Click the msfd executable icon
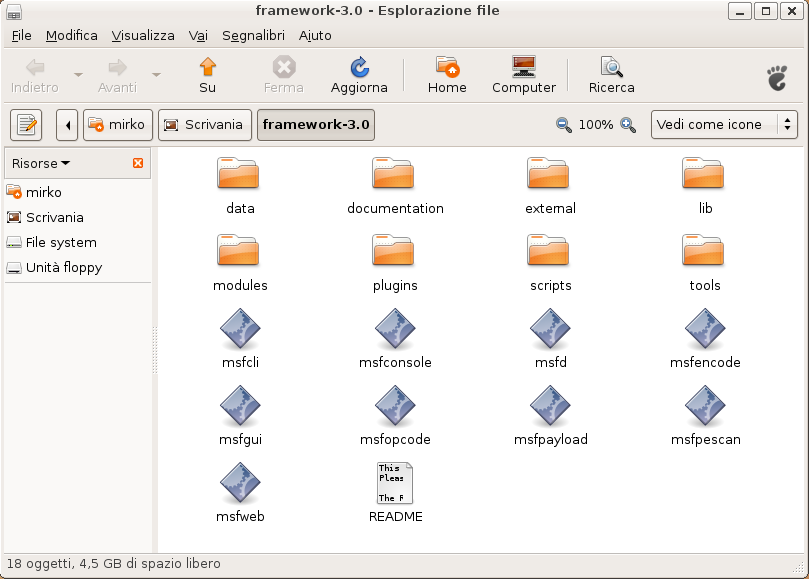 click(x=550, y=329)
